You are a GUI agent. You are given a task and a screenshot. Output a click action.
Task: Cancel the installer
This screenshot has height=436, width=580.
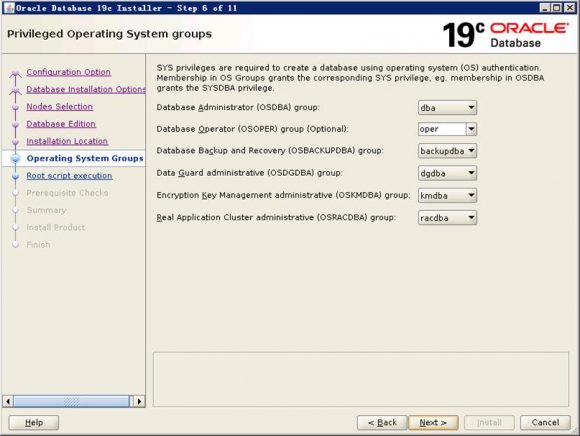[x=545, y=422]
